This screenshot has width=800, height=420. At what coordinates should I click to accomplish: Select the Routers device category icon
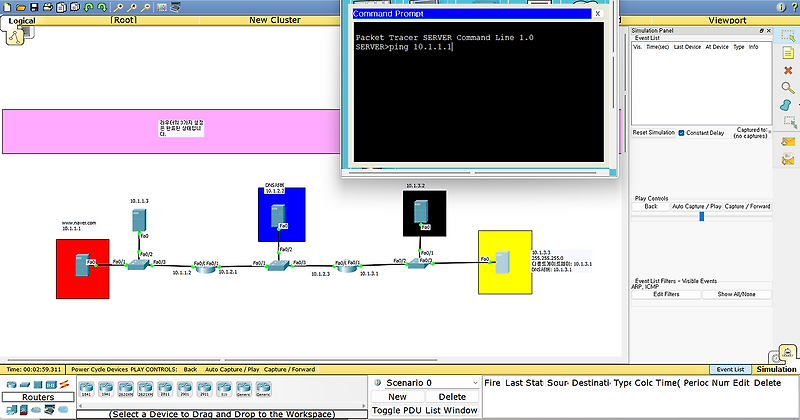[x=11, y=385]
